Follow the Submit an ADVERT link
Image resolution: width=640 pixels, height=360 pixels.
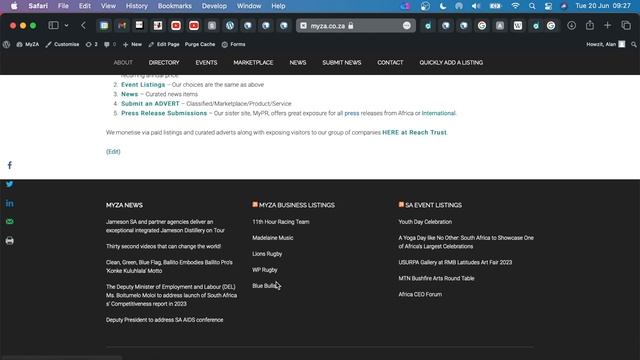[x=150, y=104]
